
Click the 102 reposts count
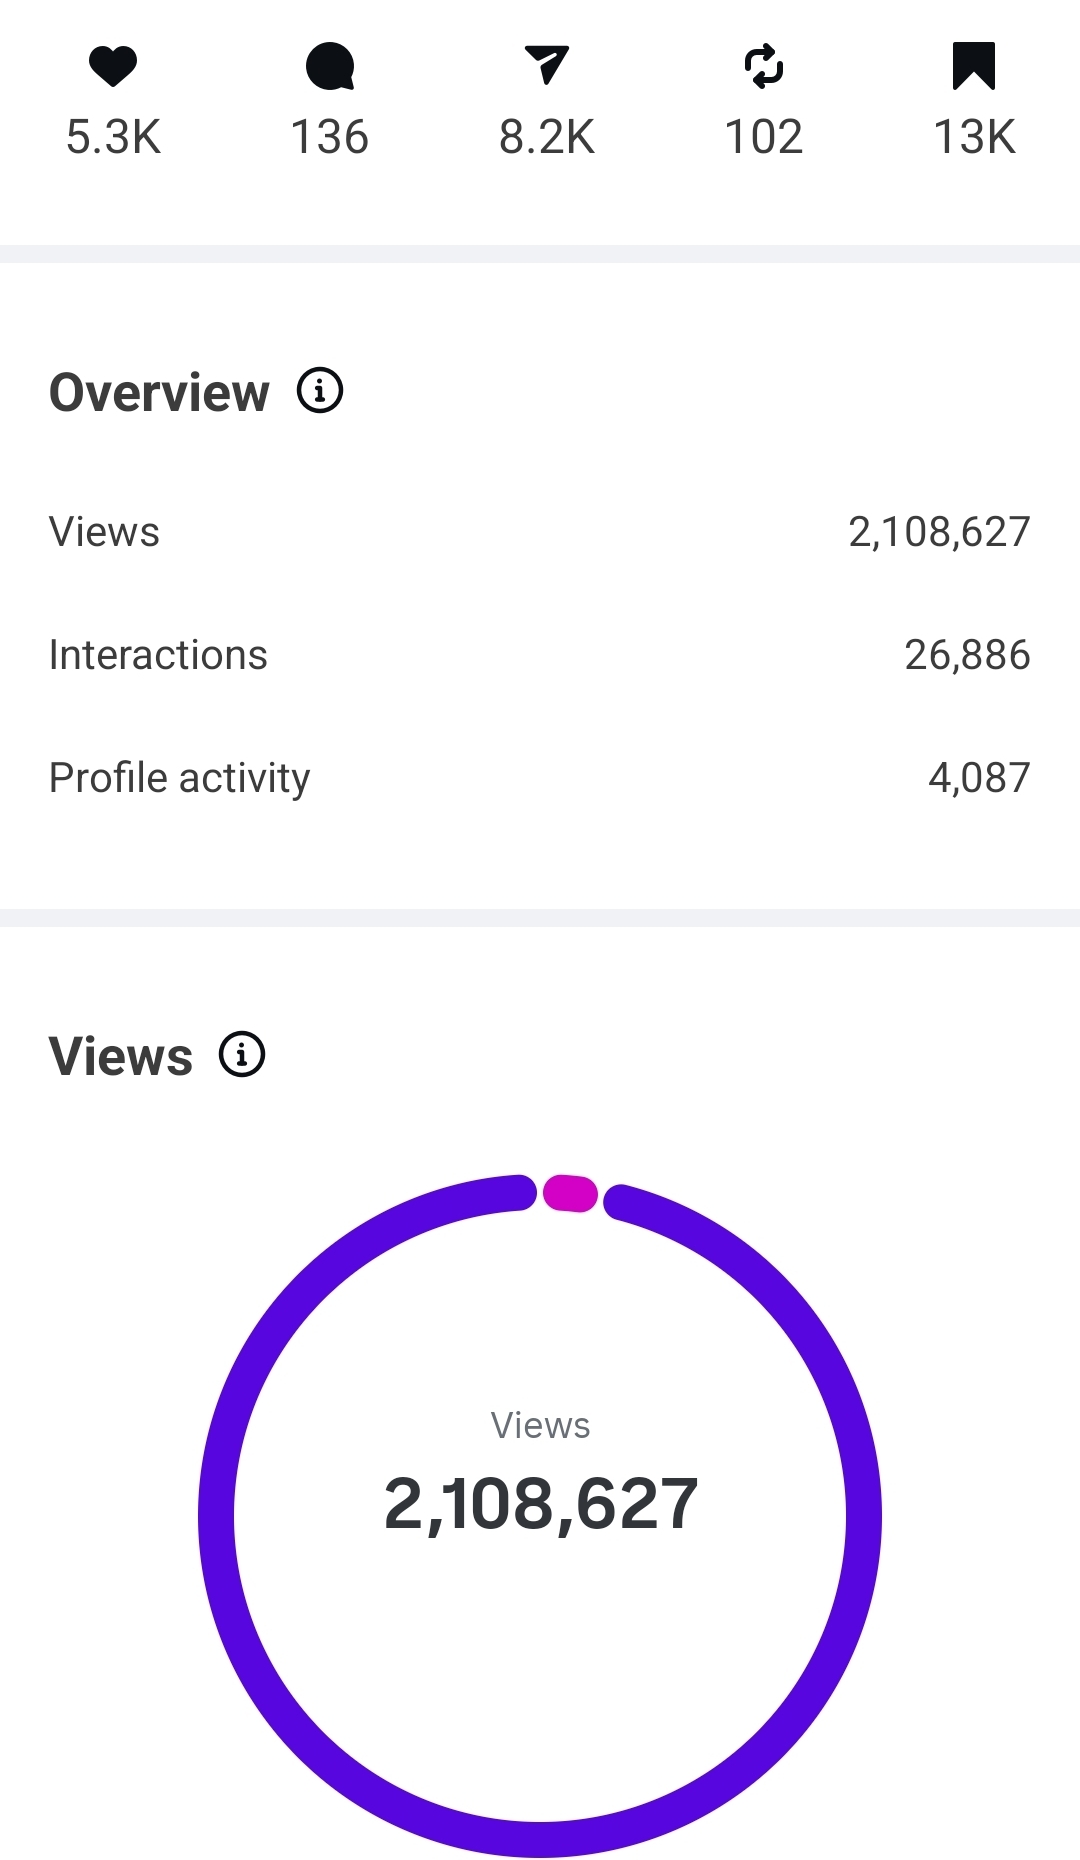point(764,137)
